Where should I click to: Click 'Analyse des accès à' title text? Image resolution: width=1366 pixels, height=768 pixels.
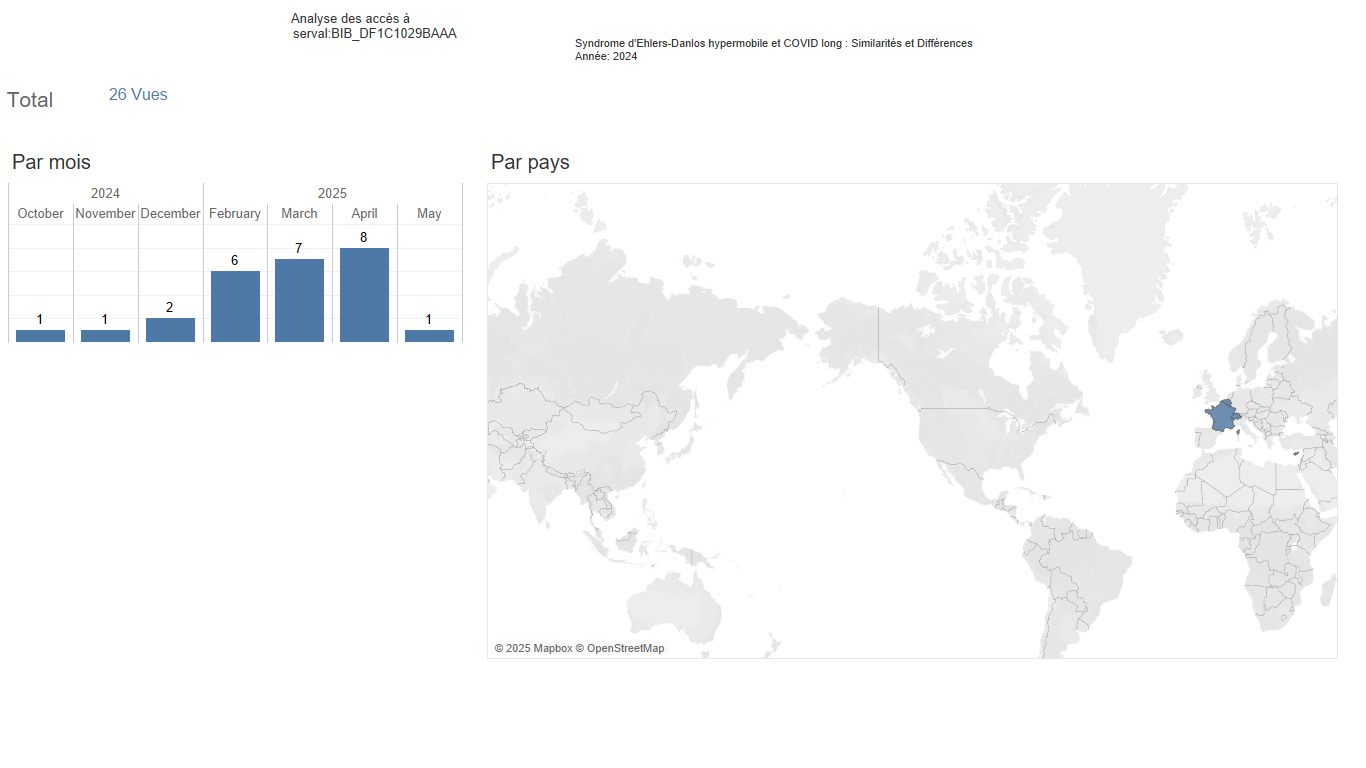point(350,19)
